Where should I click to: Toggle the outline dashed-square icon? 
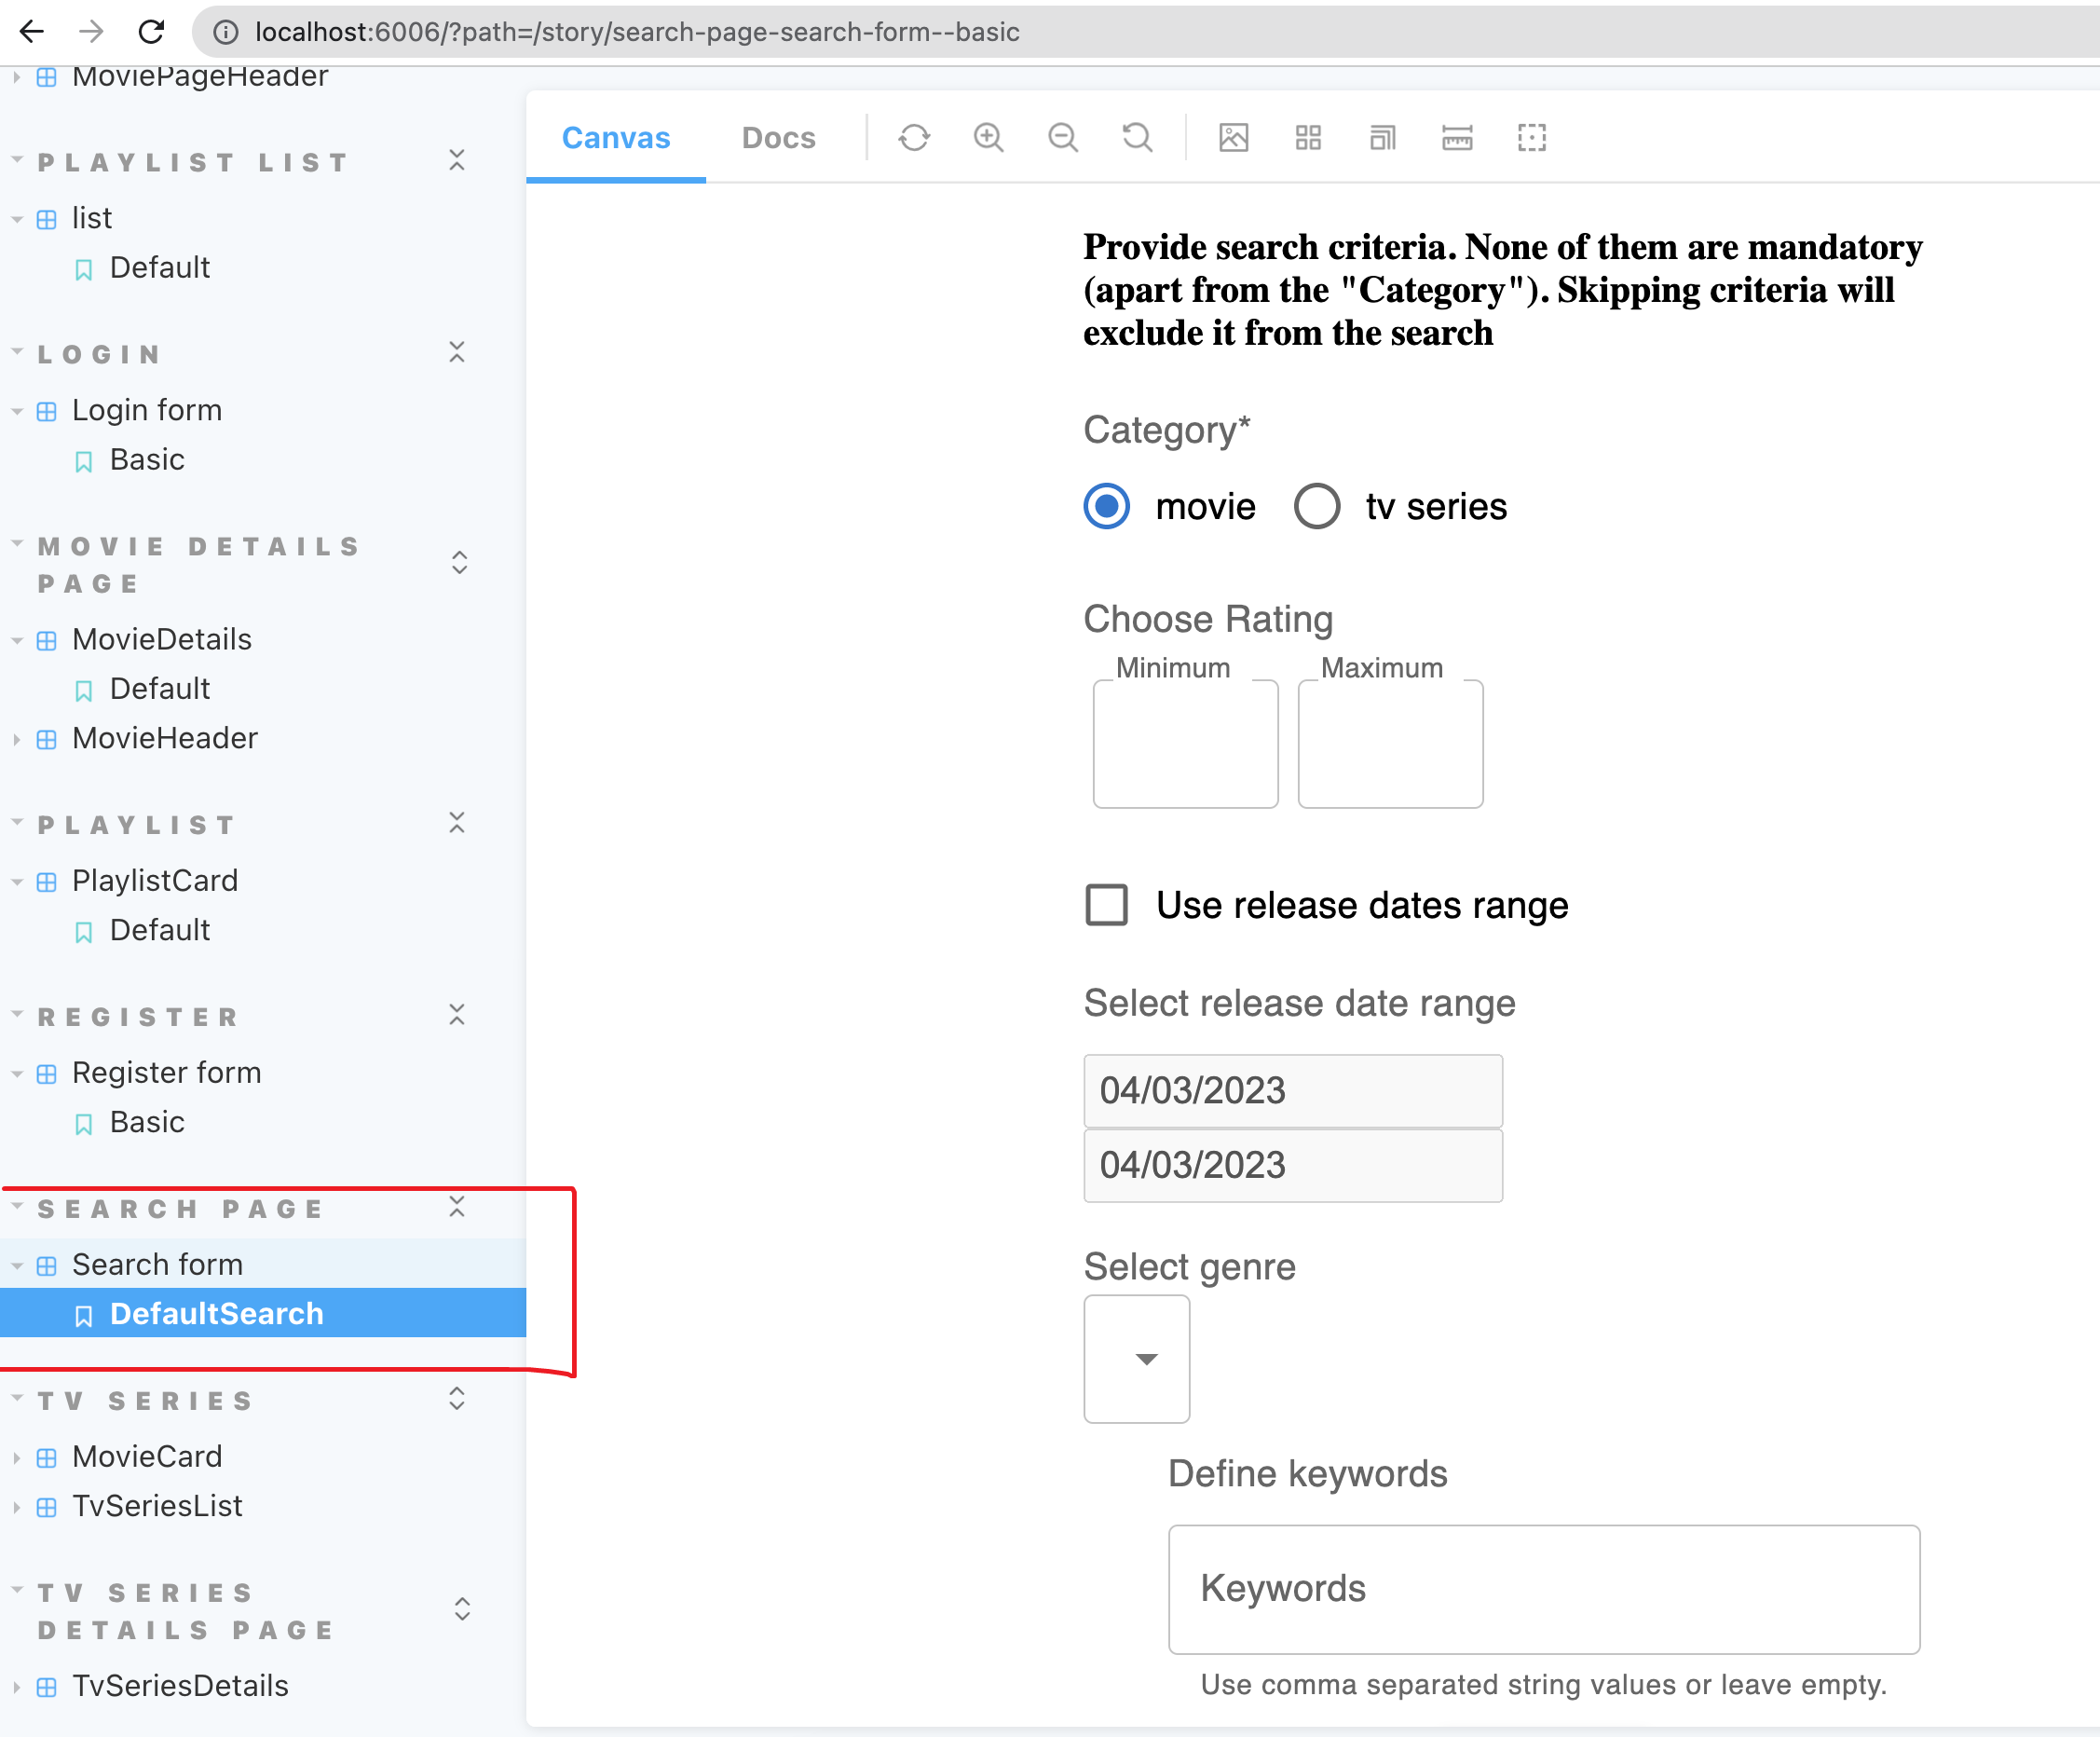coord(1531,138)
